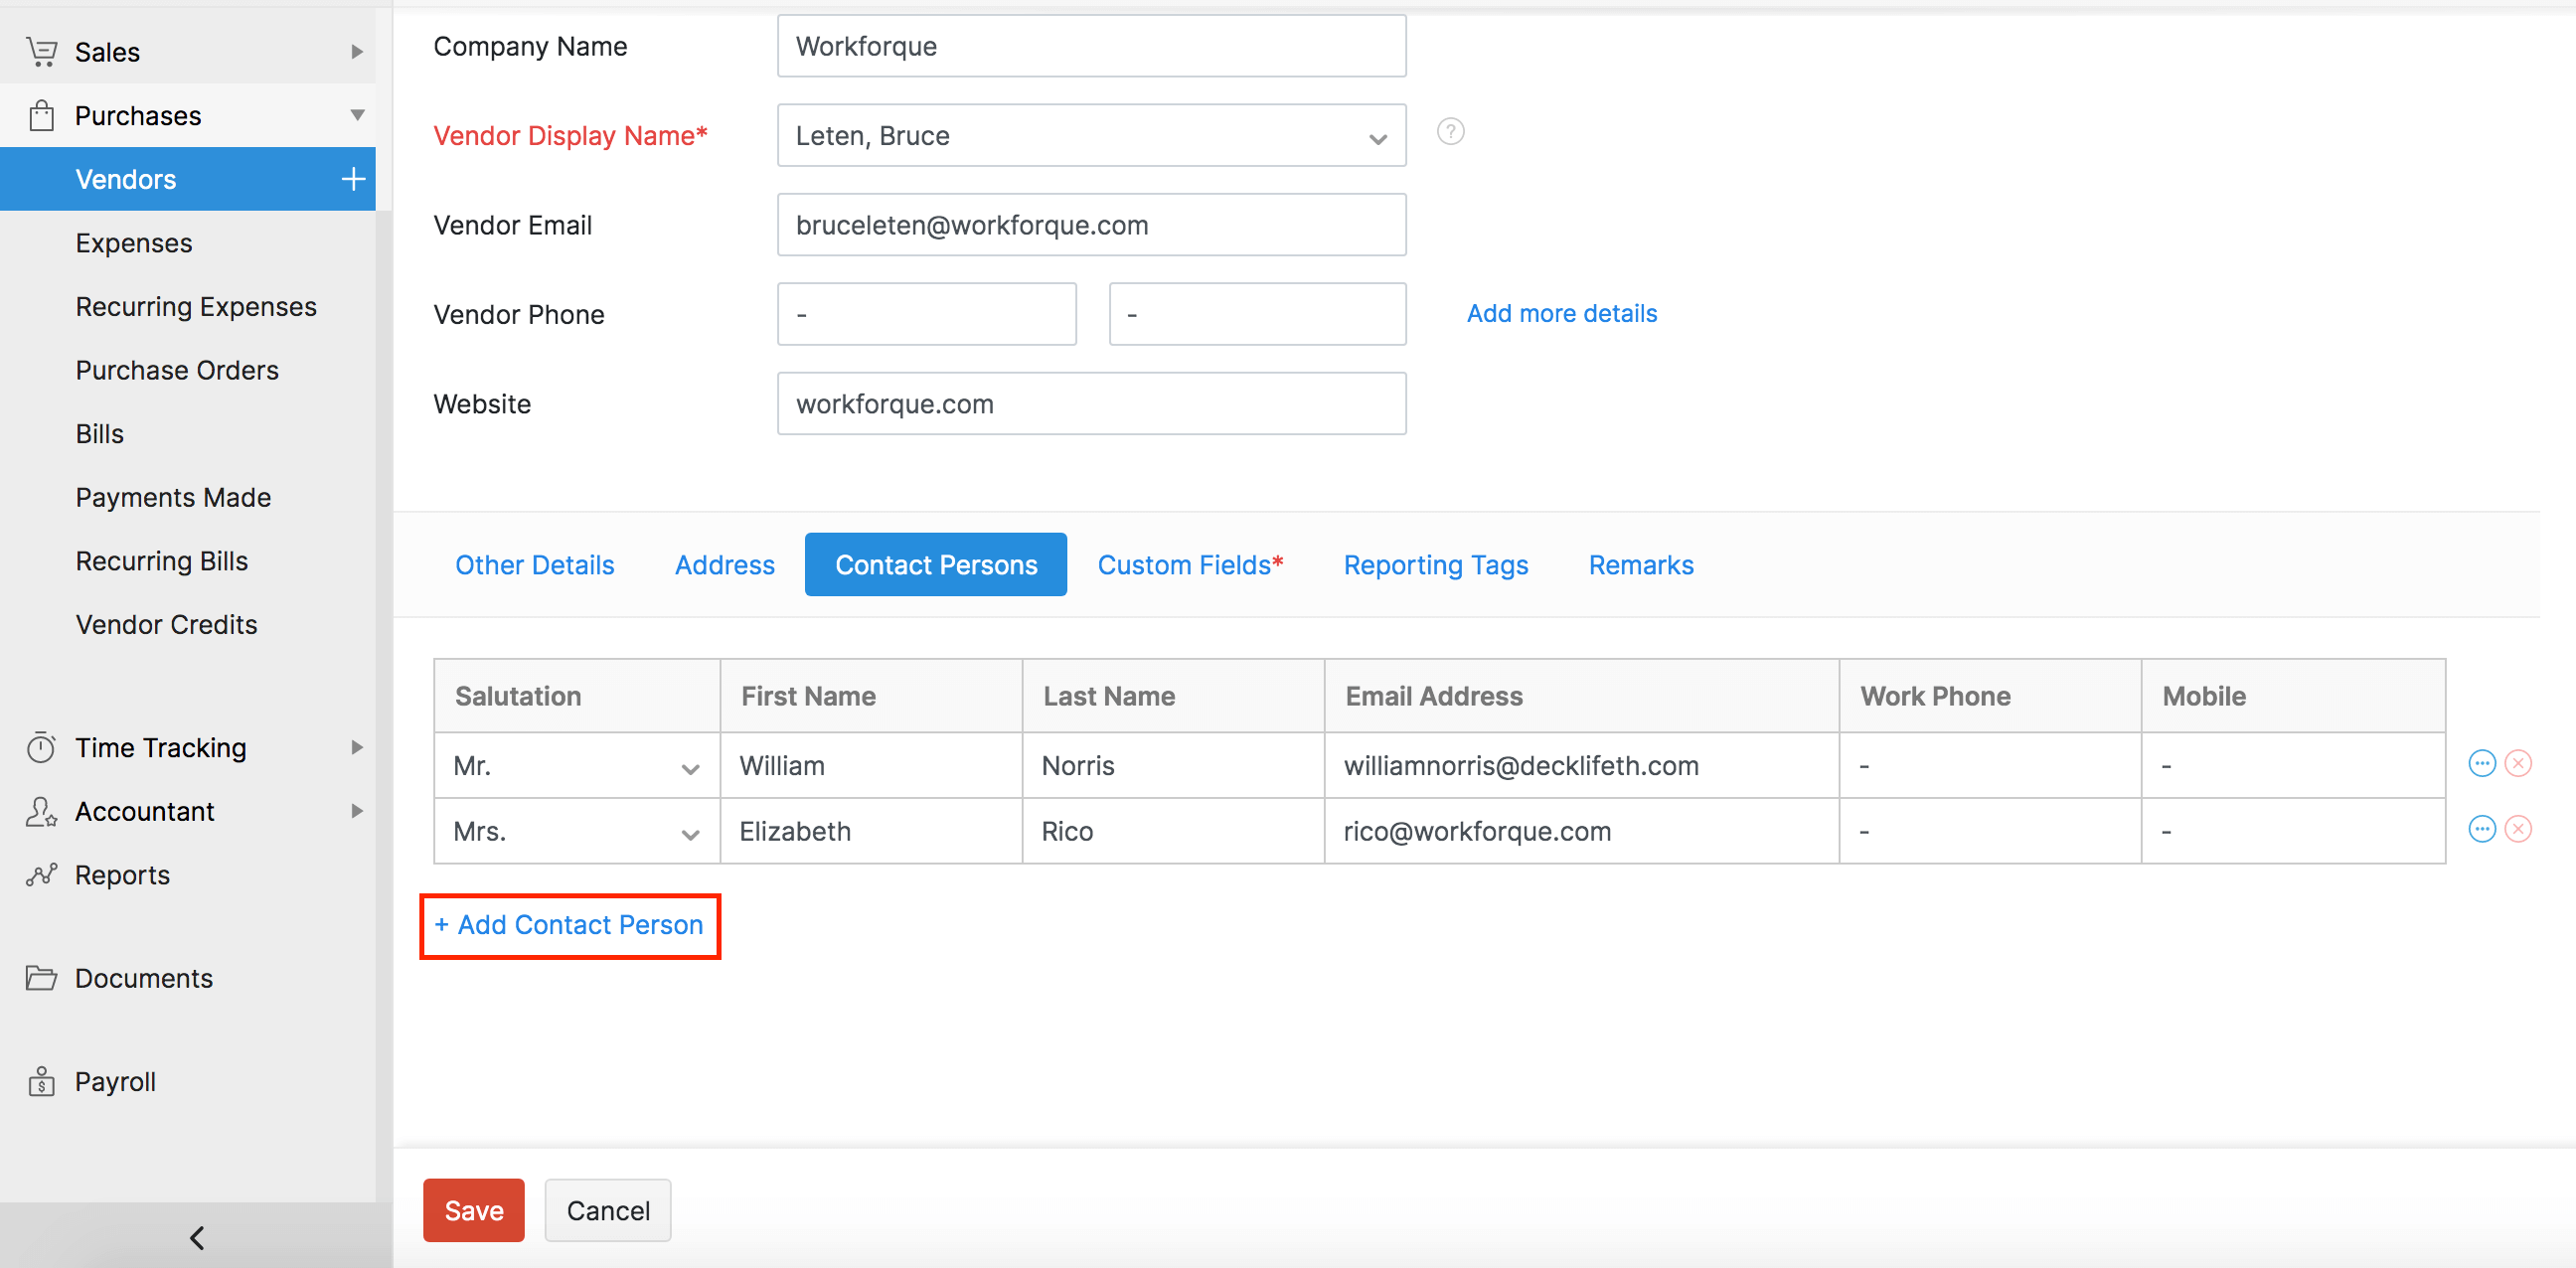Collapse the left sidebar with chevron

[x=196, y=1237]
